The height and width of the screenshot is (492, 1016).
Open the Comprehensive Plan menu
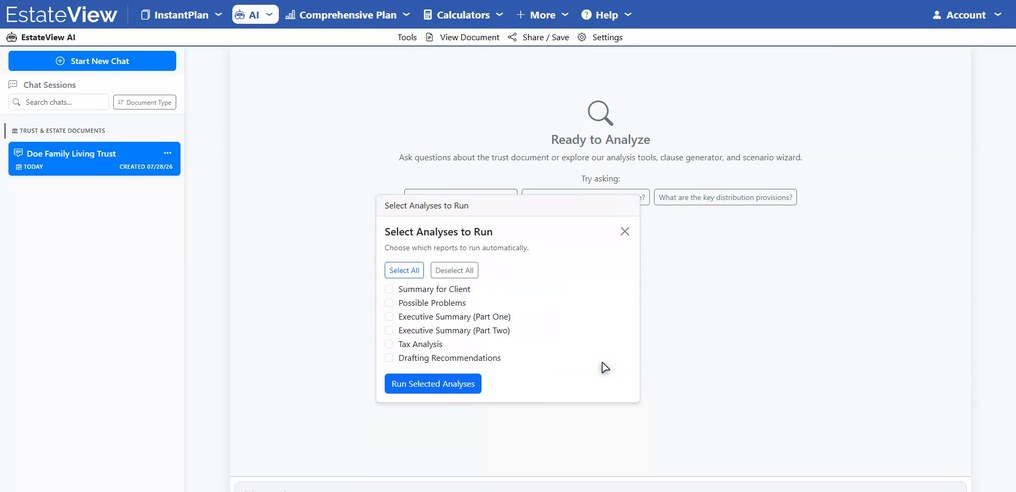(347, 15)
